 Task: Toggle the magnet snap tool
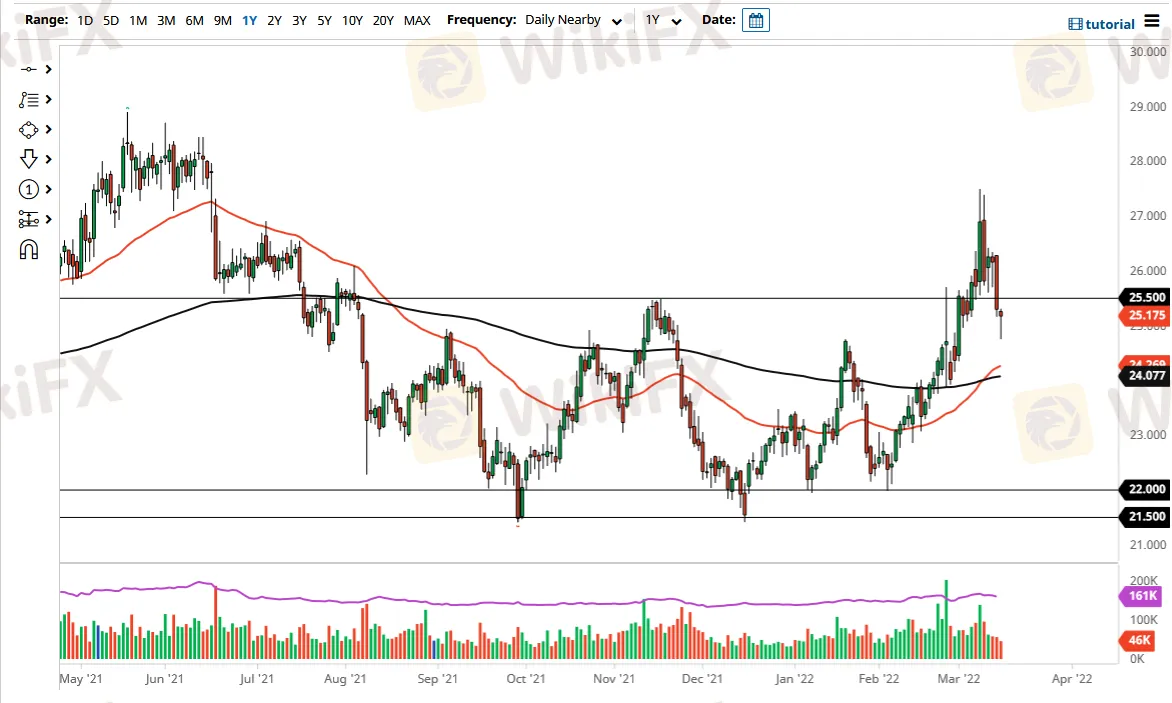coord(28,250)
